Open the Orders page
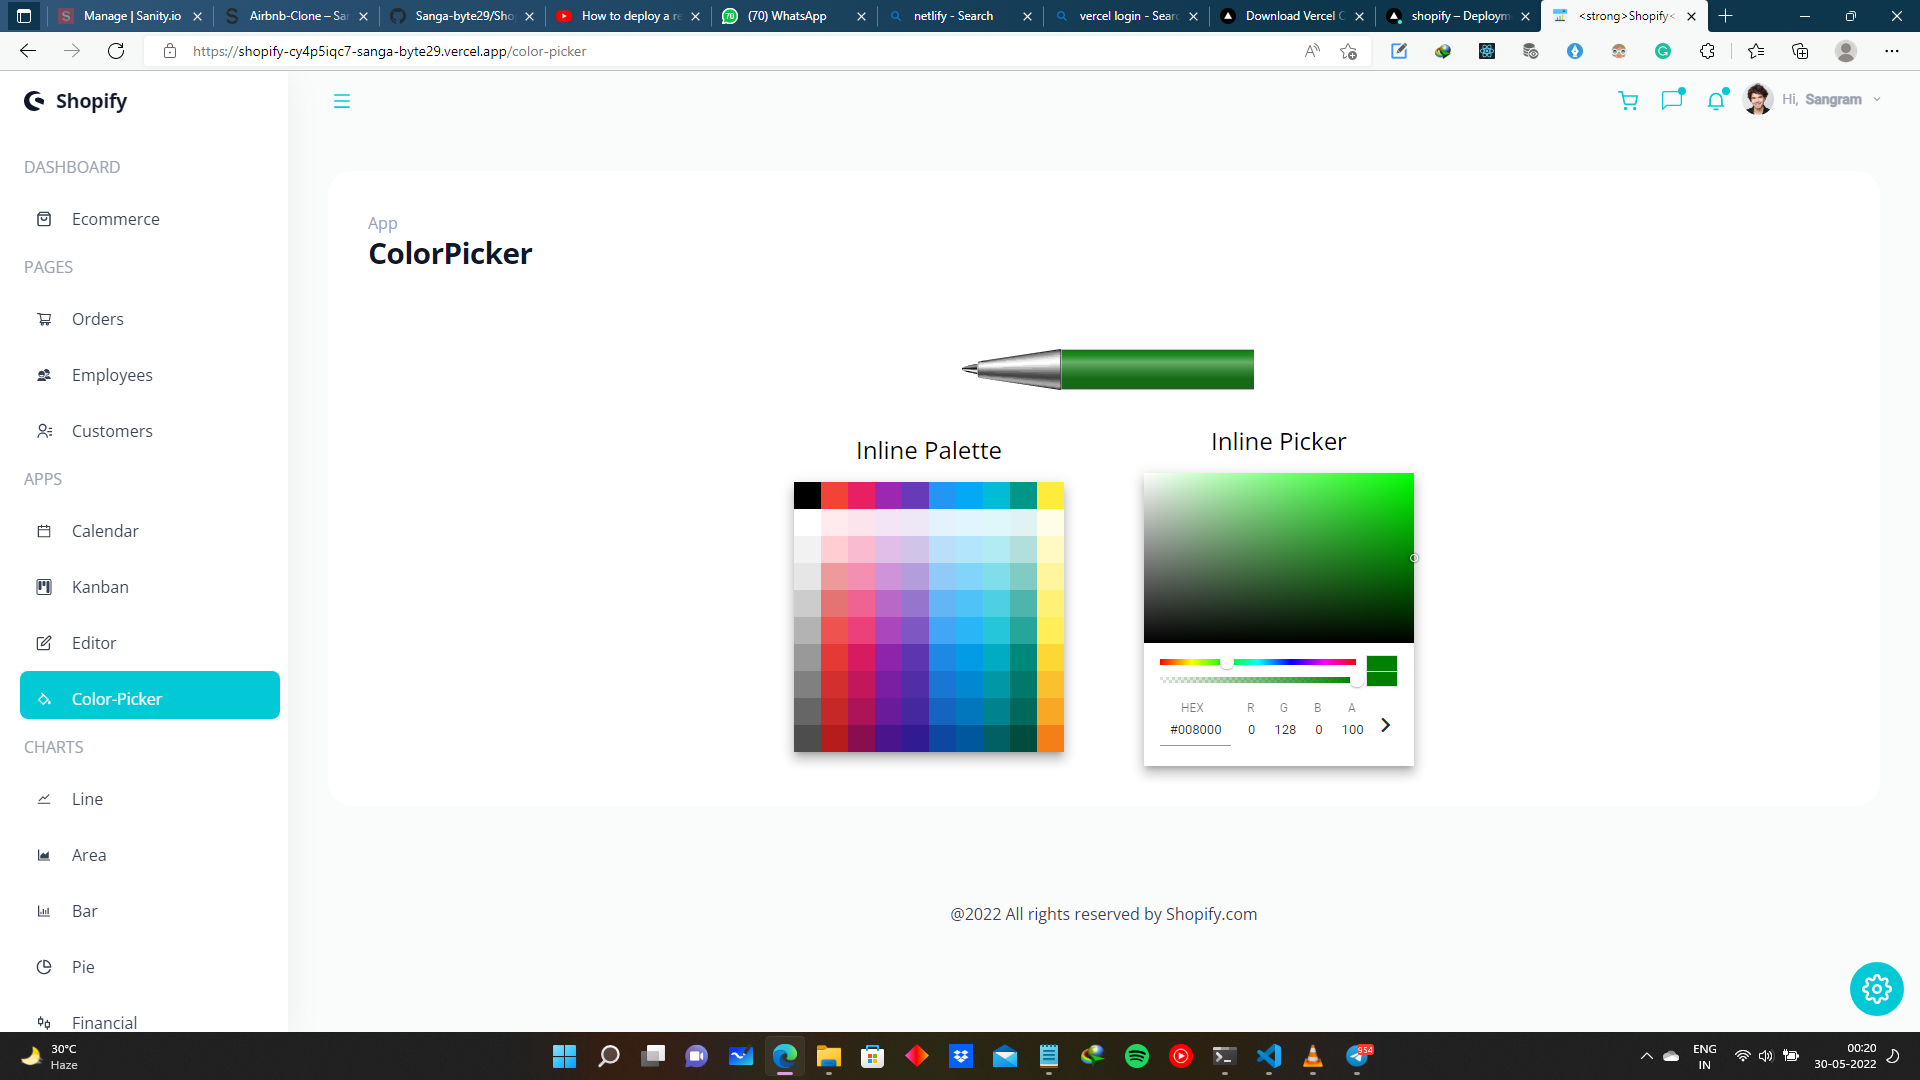This screenshot has height=1080, width=1920. pyautogui.click(x=97, y=319)
